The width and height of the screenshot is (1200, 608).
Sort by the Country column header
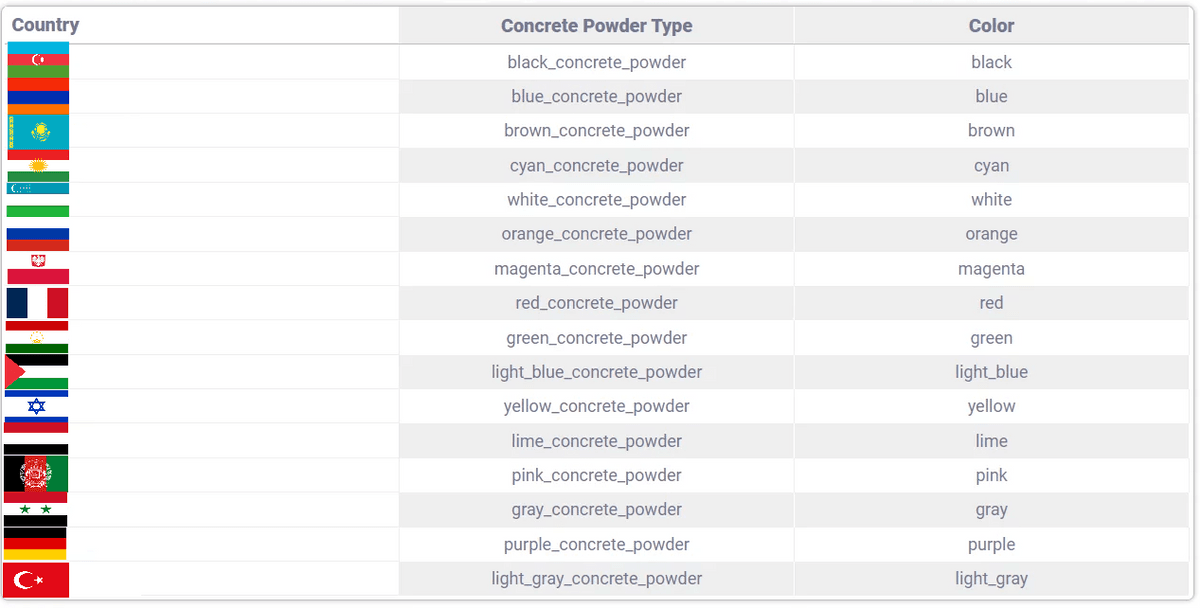click(45, 26)
